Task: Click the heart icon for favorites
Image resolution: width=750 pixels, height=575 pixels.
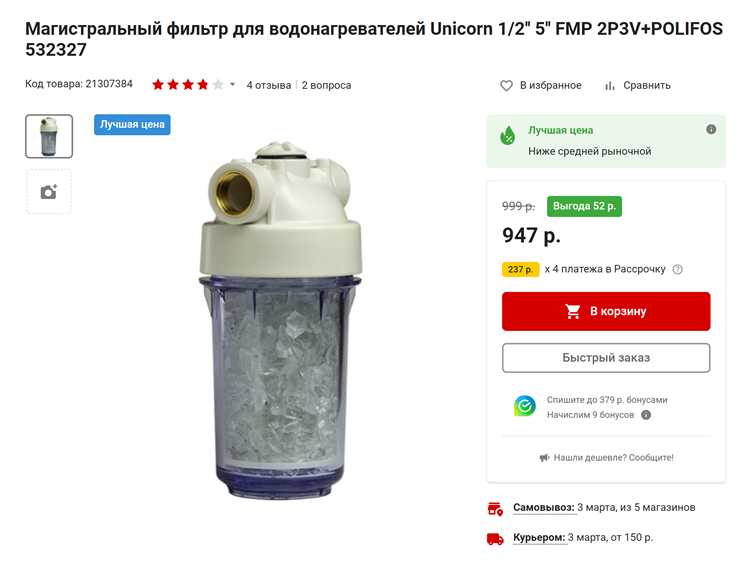Action: point(506,86)
